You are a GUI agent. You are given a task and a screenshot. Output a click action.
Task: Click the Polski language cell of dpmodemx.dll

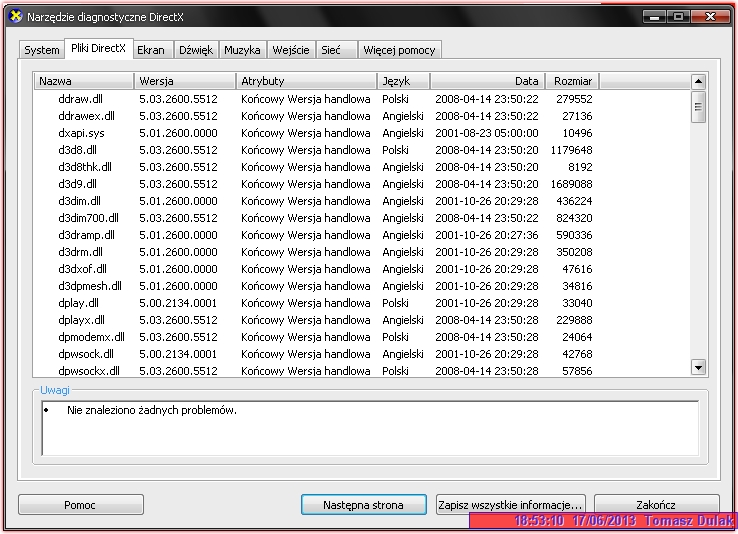coord(395,337)
